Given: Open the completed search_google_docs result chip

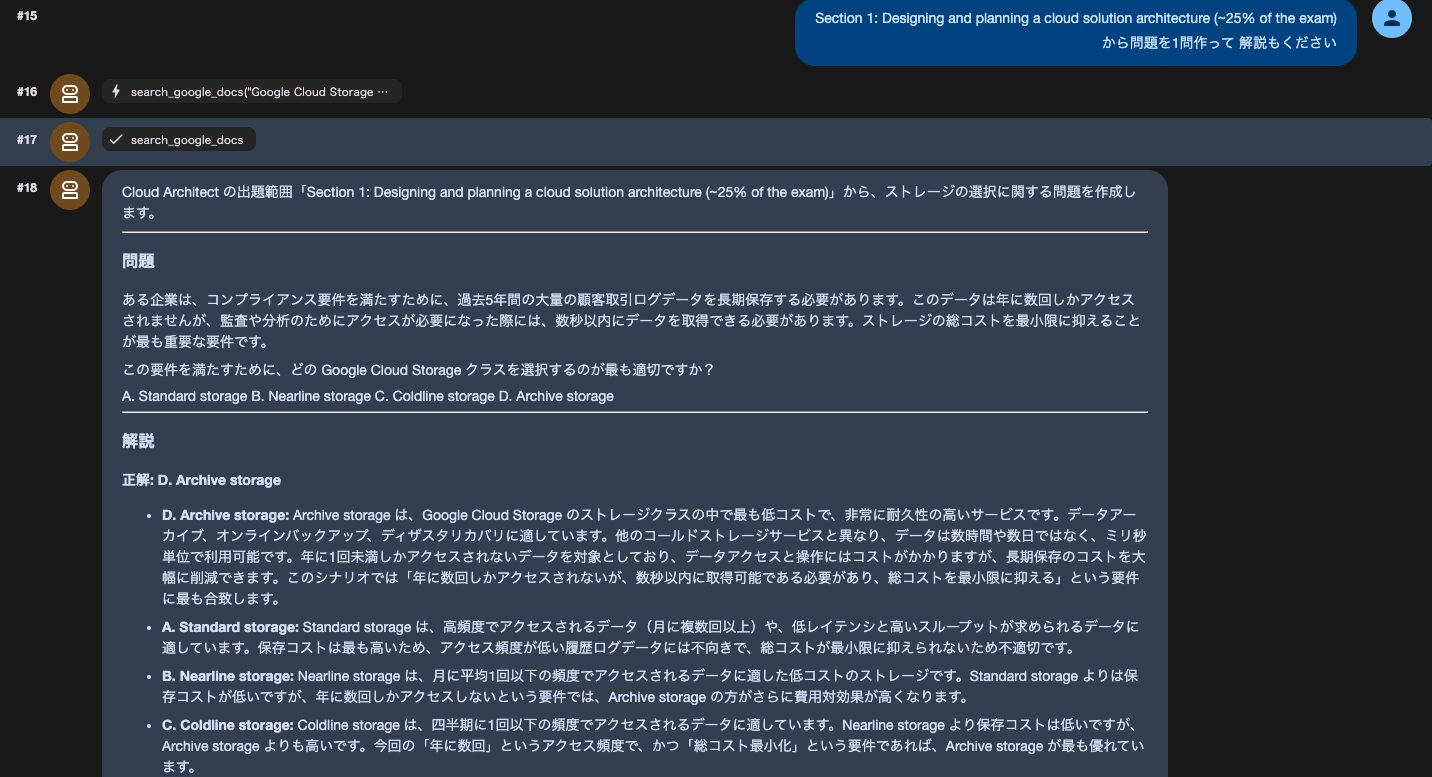Looking at the screenshot, I should point(179,140).
